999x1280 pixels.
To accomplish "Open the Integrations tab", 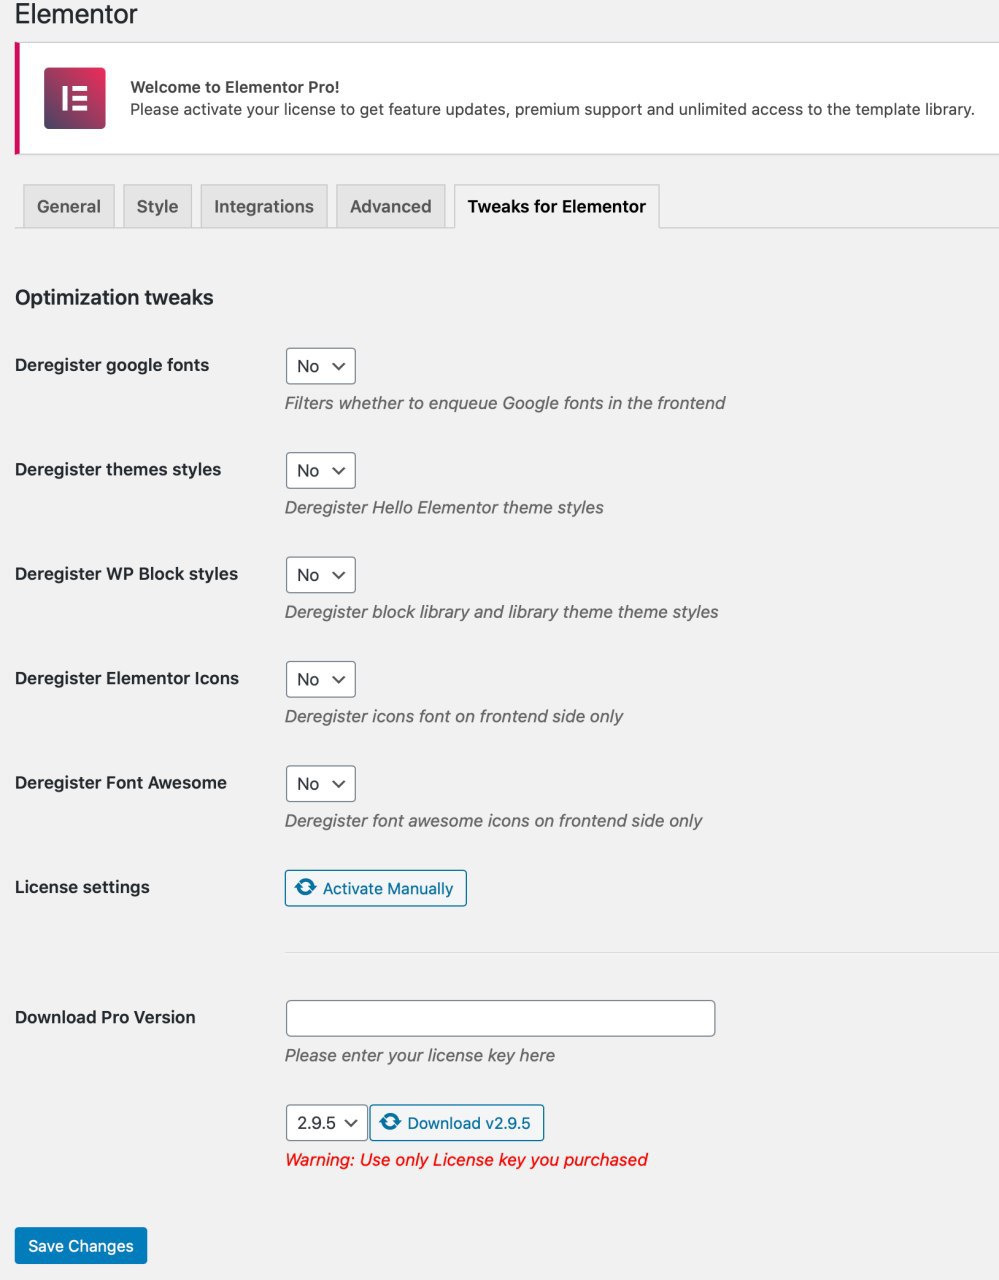I will point(264,206).
